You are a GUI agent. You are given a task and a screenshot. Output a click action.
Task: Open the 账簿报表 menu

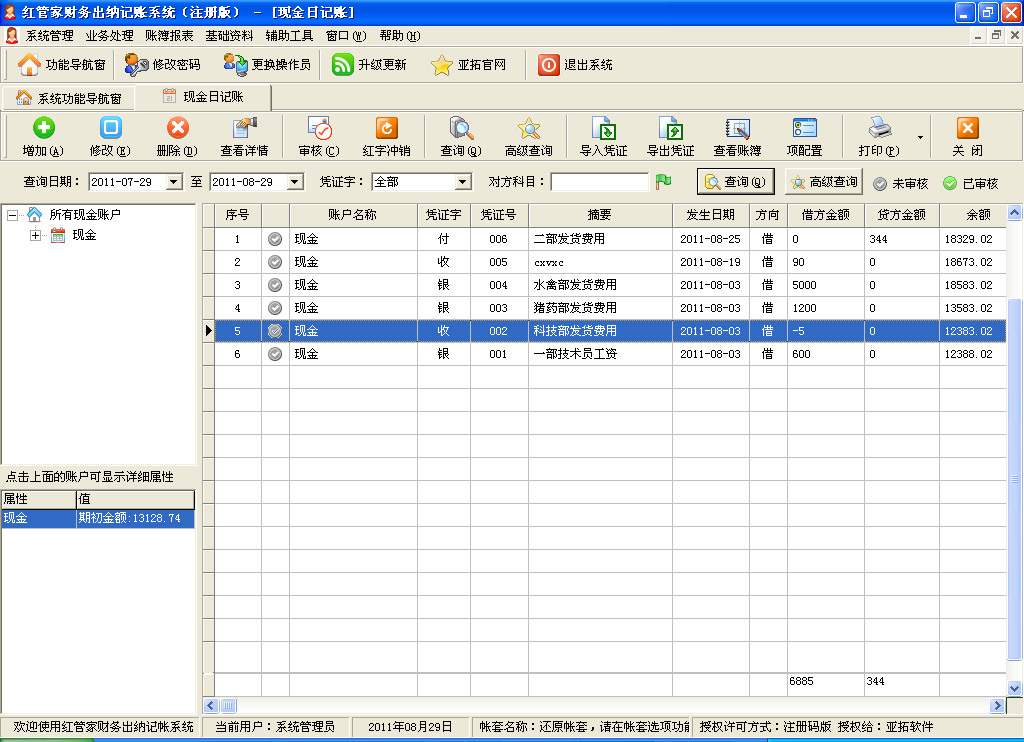click(x=169, y=36)
